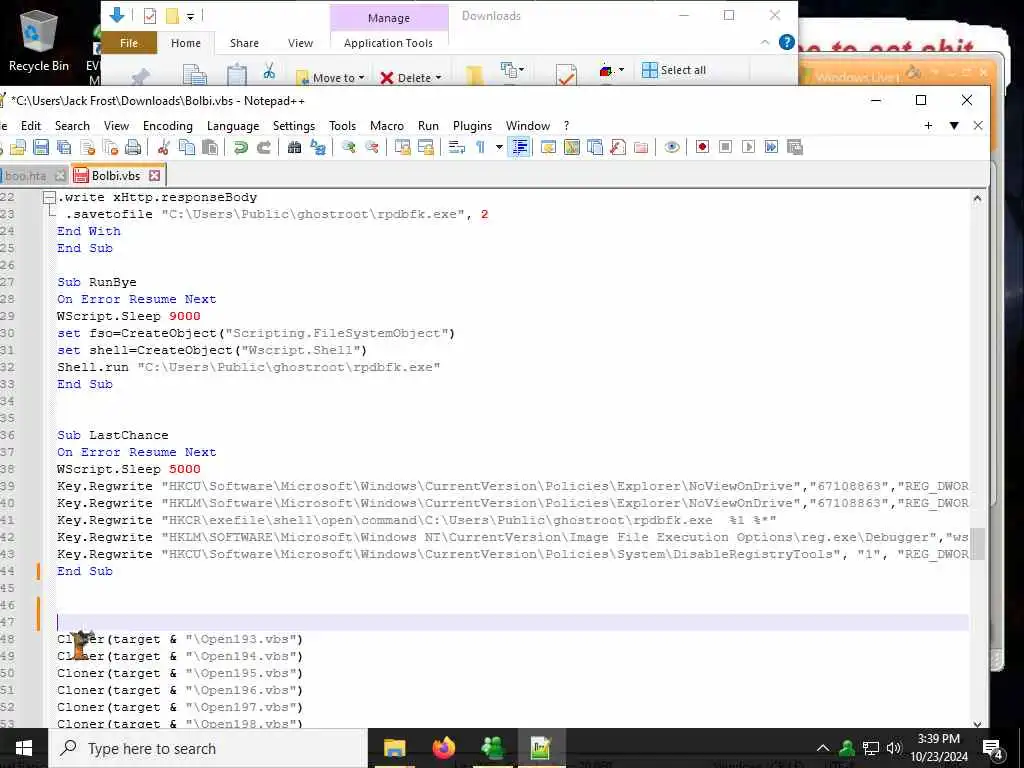Viewport: 1024px width, 768px height.
Task: Click the macro playback icon
Action: tap(748, 147)
